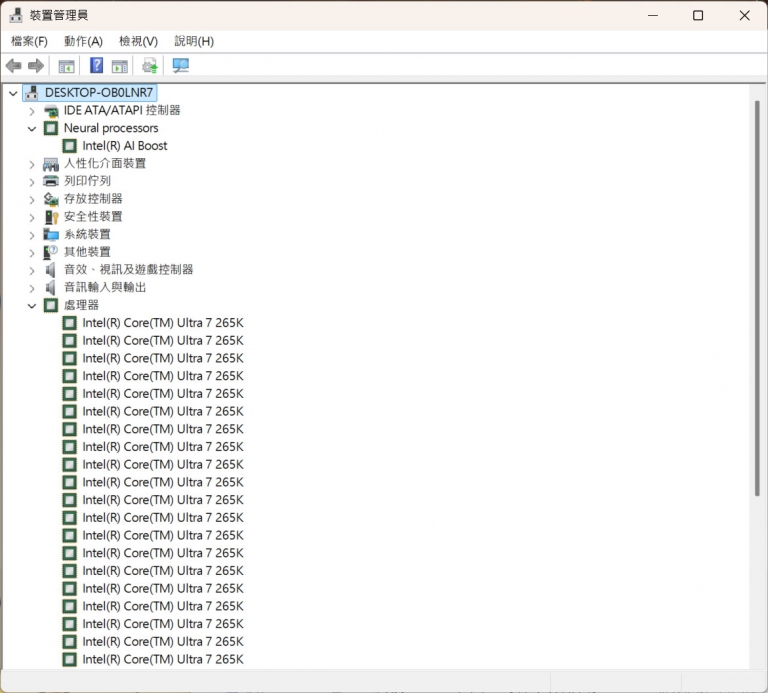Toggle the show/hide console tree toolbar icon
768x693 pixels.
(x=66, y=66)
